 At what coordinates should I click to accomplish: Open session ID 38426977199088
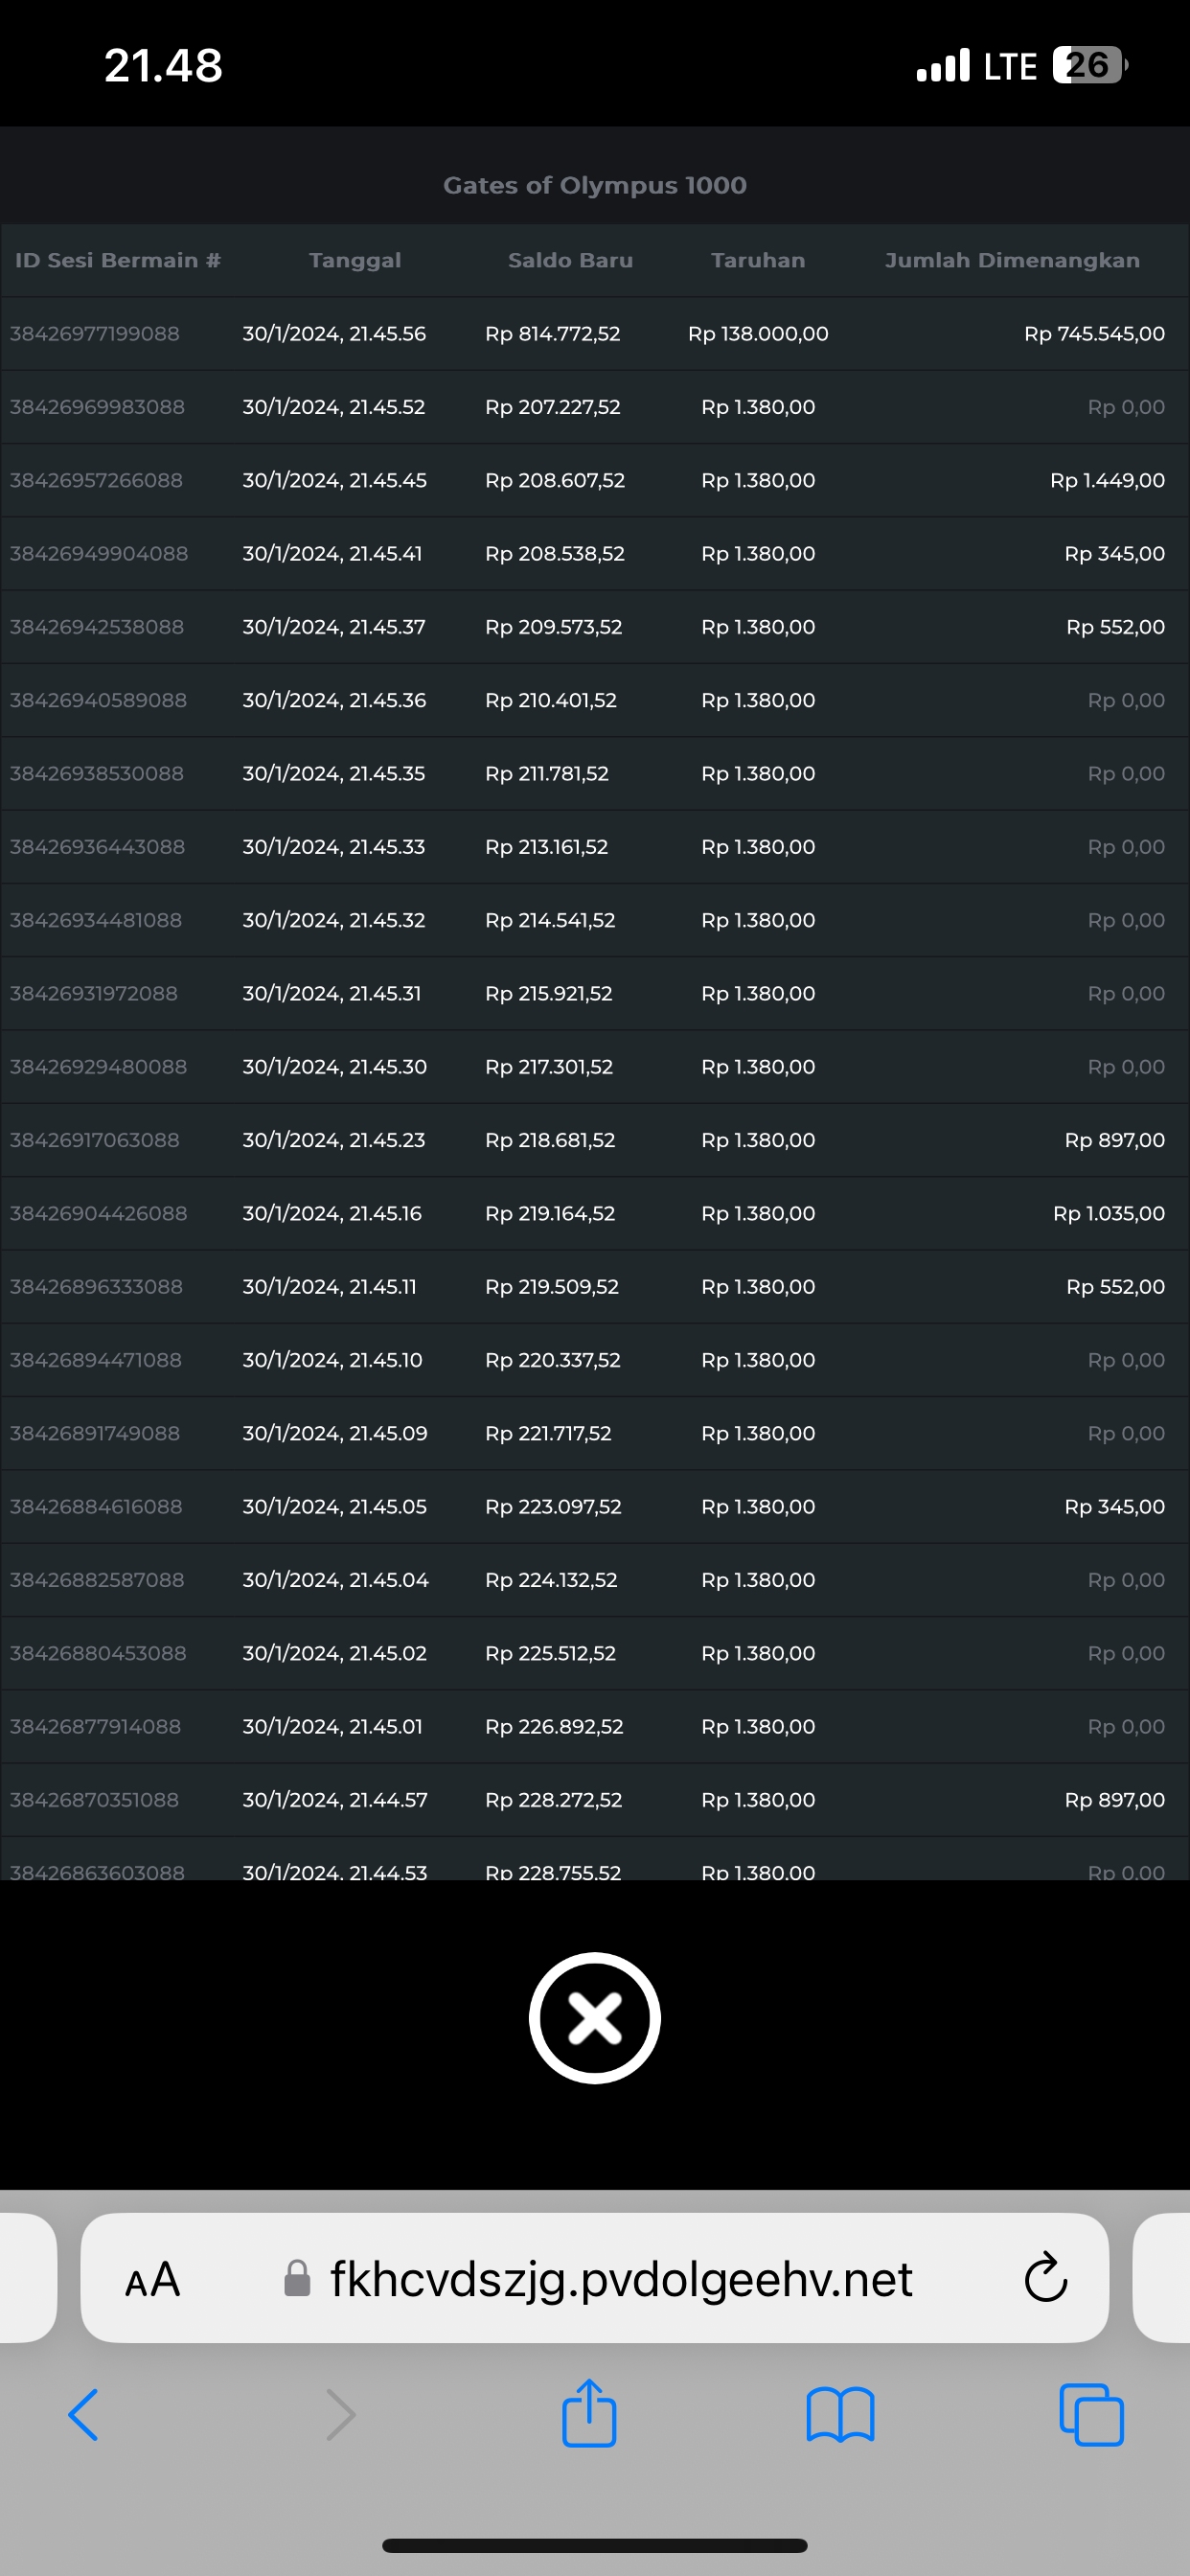[95, 334]
